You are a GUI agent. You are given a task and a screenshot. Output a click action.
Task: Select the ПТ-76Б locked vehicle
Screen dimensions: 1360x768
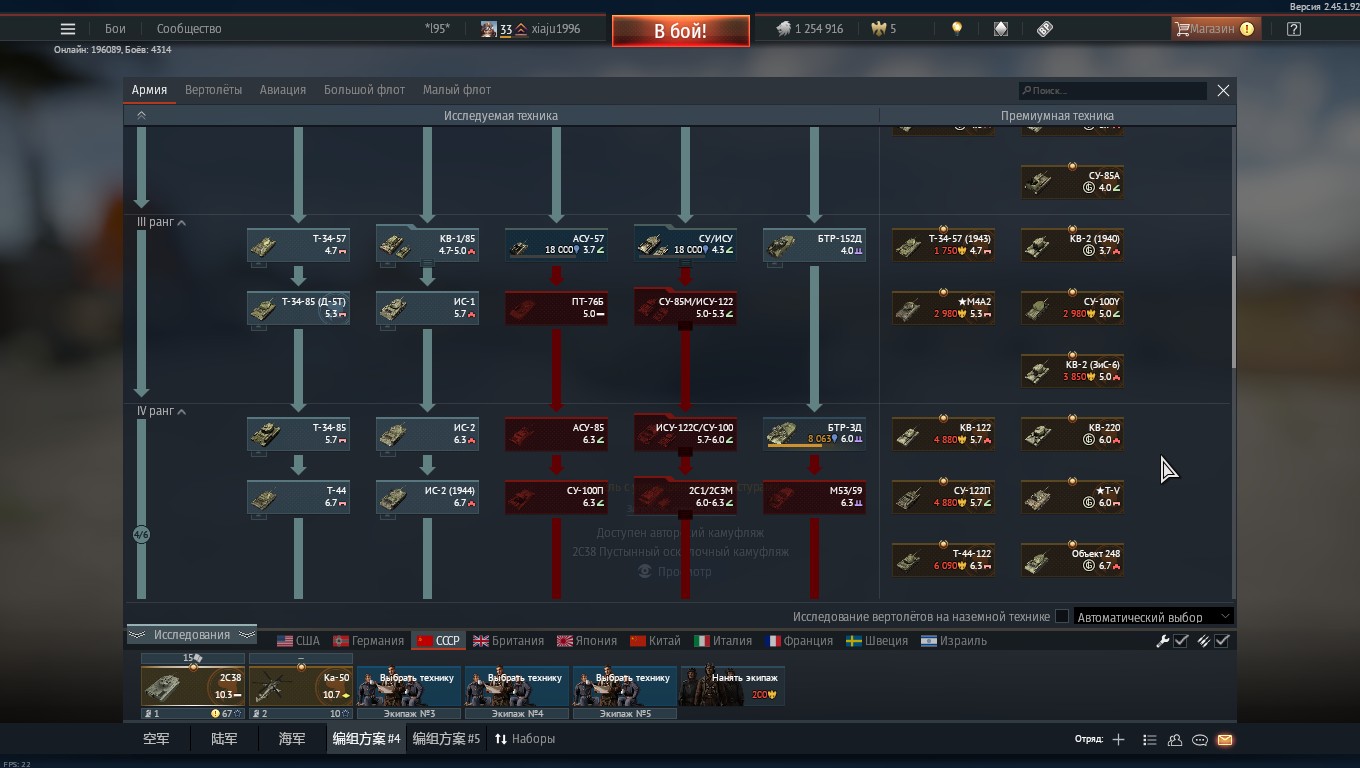[x=556, y=308]
